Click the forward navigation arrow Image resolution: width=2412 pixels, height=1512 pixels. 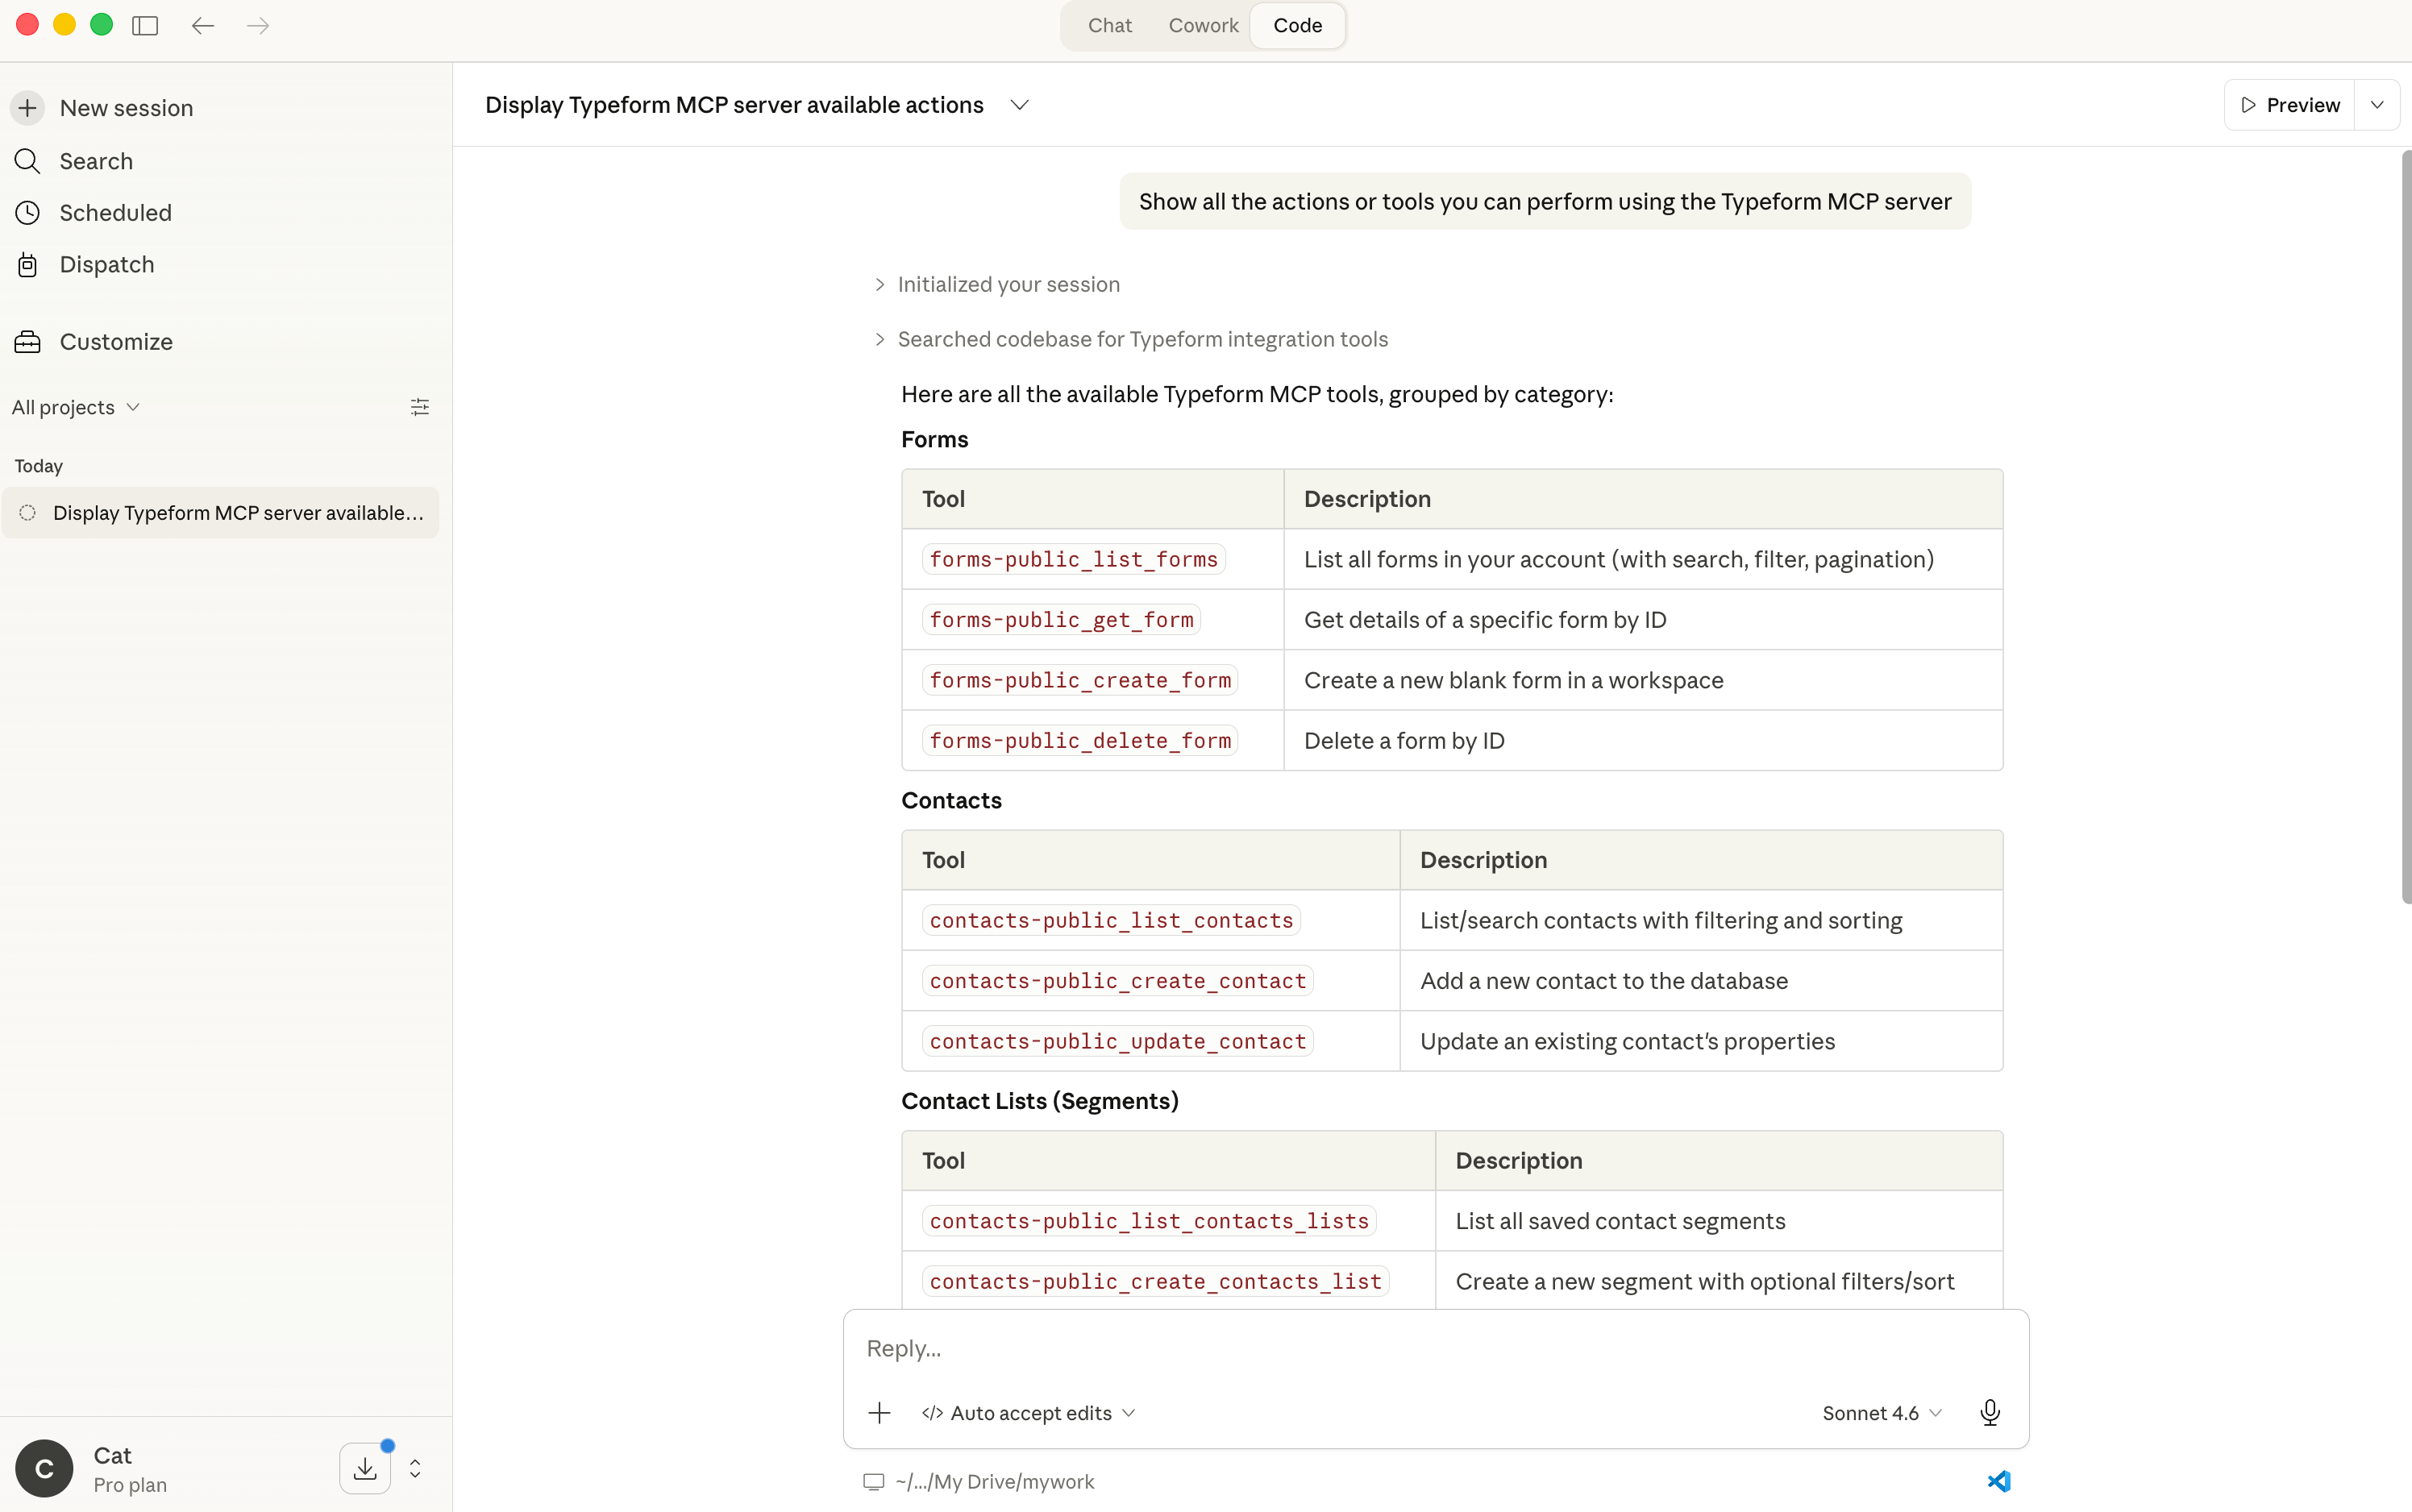258,25
